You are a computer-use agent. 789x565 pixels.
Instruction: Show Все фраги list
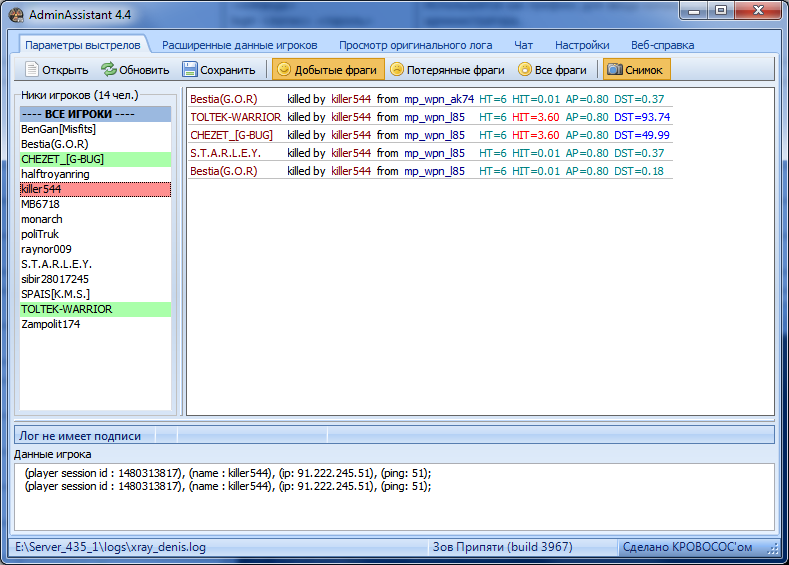(553, 69)
